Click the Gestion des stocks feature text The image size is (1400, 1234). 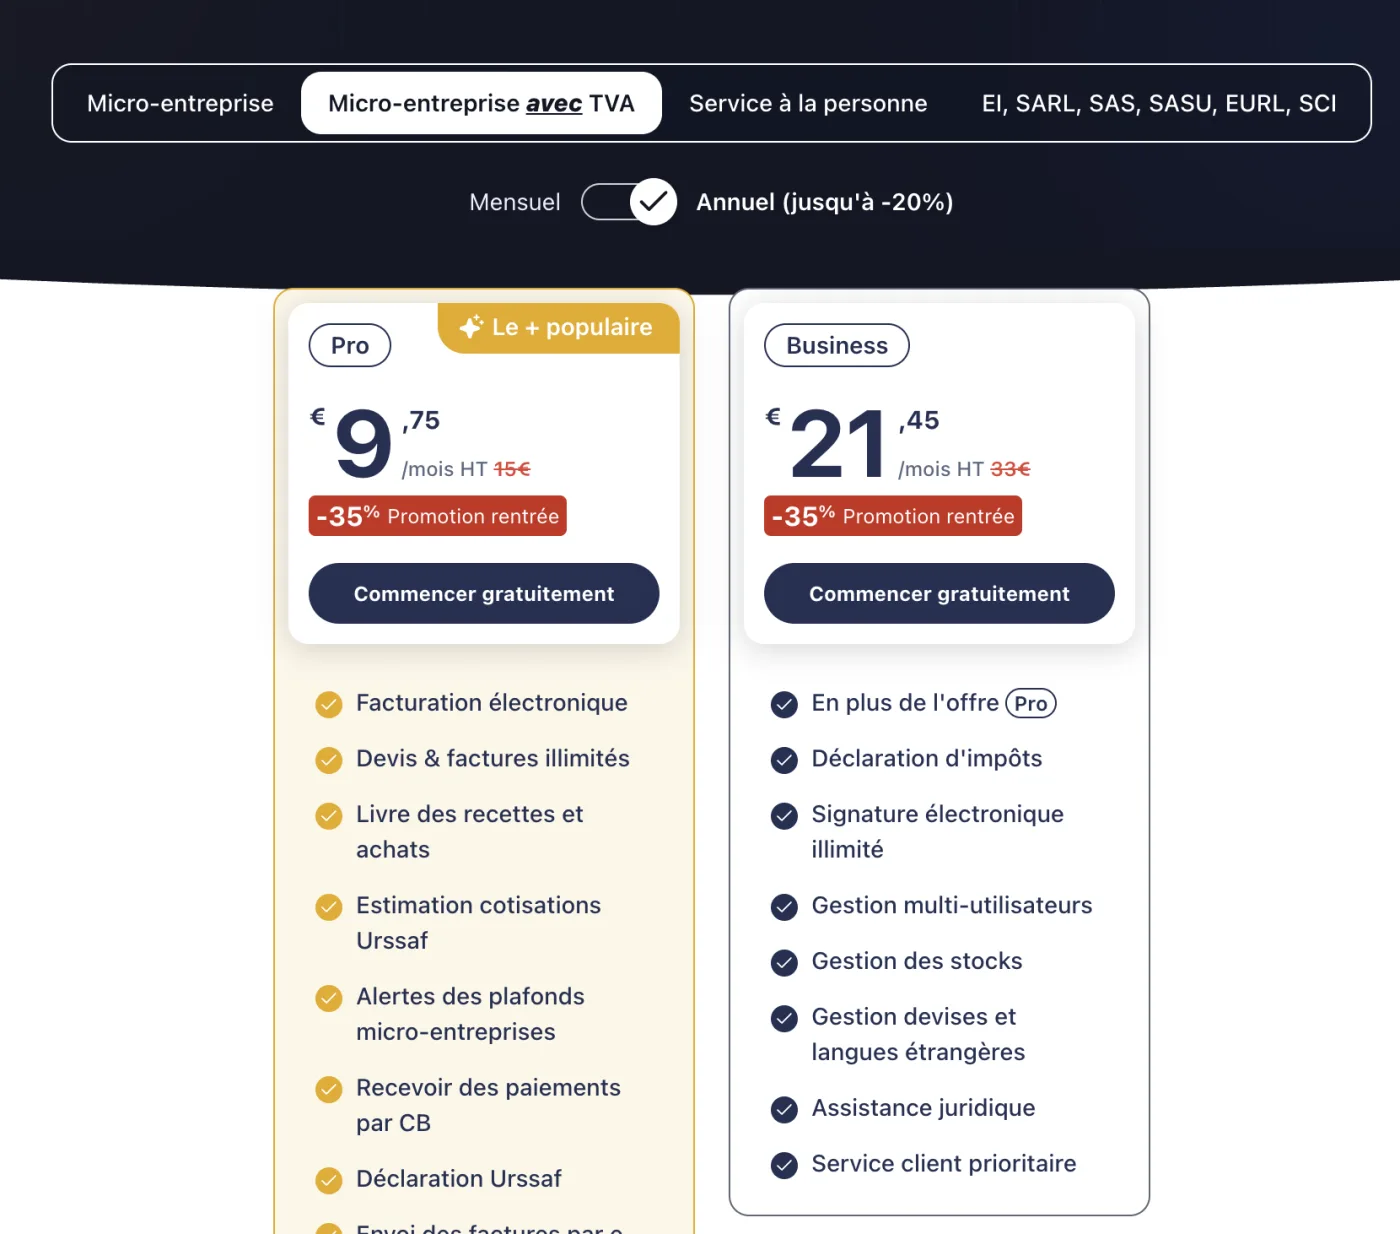(917, 961)
